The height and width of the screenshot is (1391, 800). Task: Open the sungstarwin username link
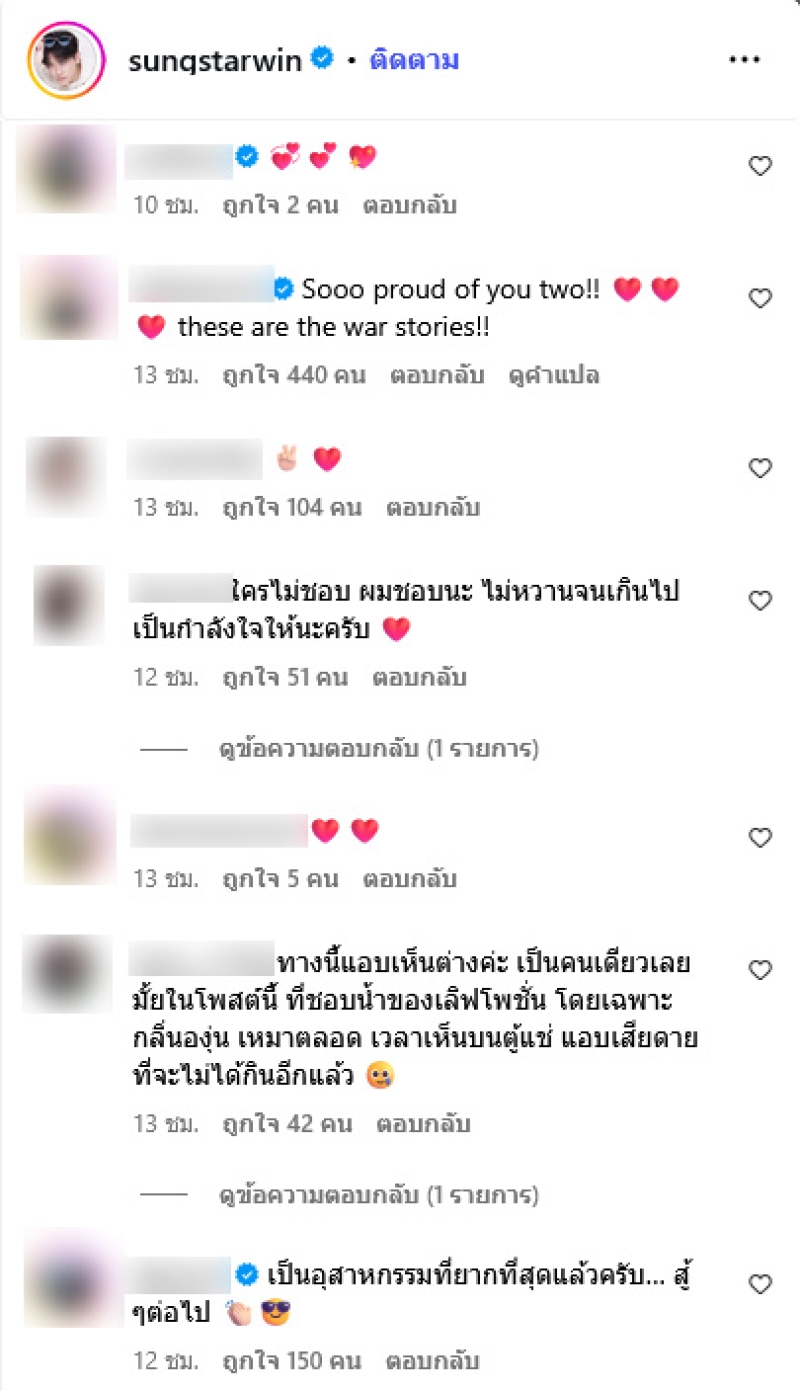215,60
